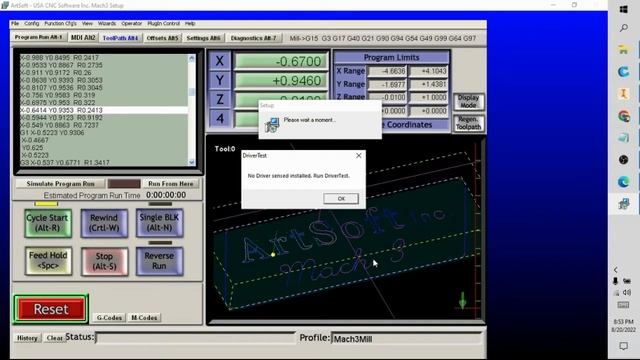The width and height of the screenshot is (640, 360).
Task: Open the View menu
Action: (x=87, y=24)
